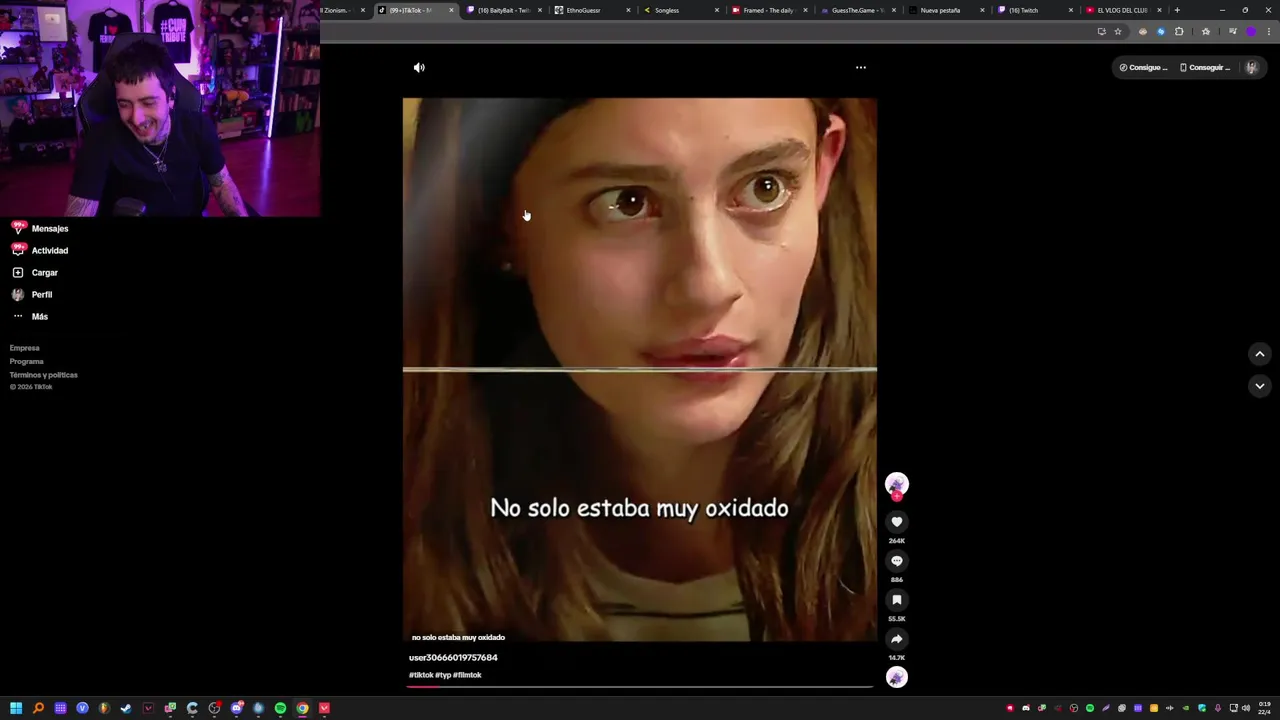Open a new browser tab with plus

pos(1177,10)
